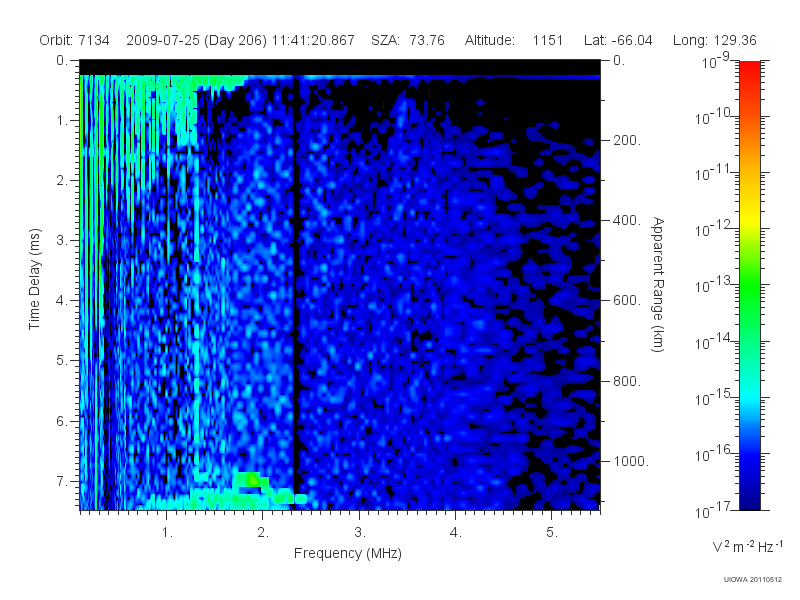Click frequency axis tick label "1."
The image size is (800, 600).
[167, 533]
